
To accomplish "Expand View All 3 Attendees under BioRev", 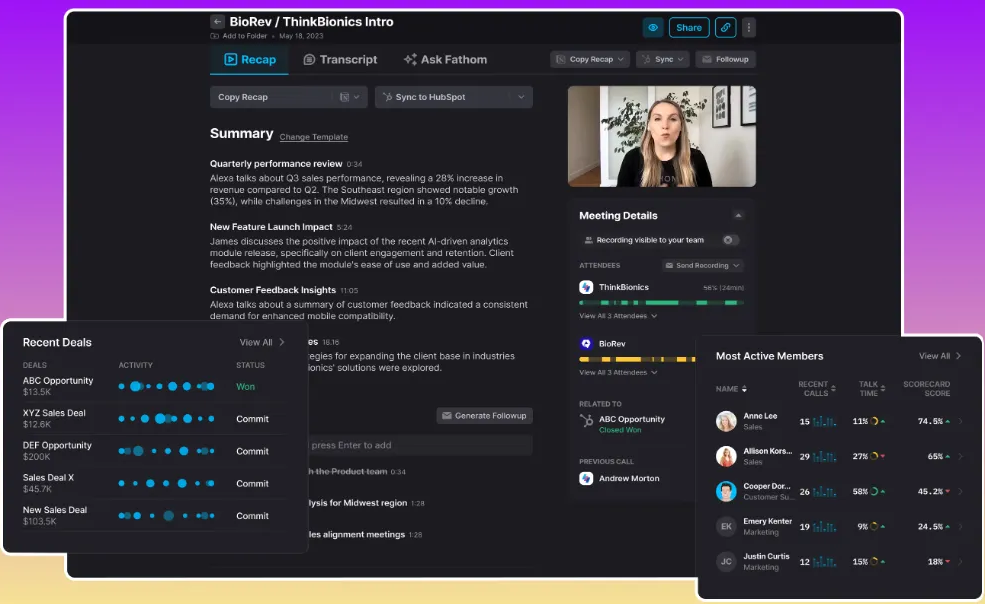I will tap(618, 373).
